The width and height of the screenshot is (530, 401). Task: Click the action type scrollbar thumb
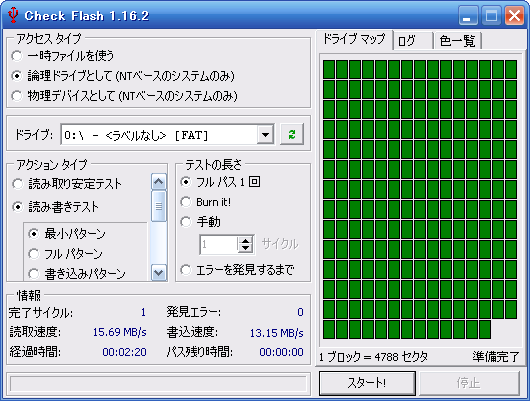pyautogui.click(x=159, y=206)
